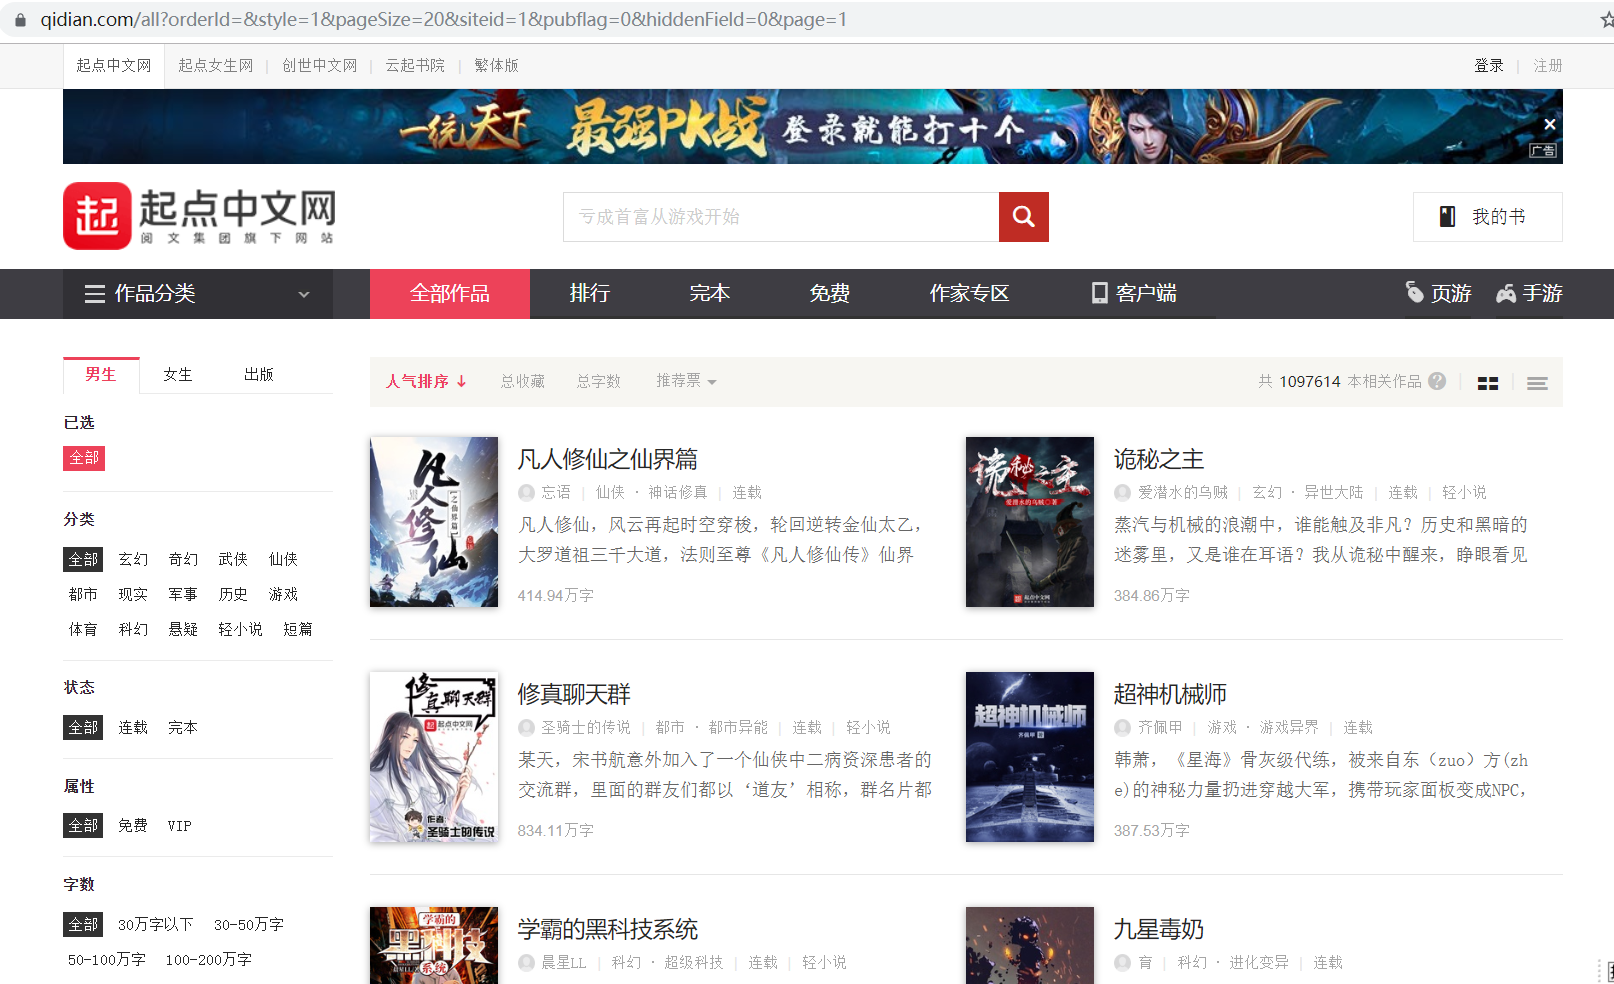Open cover thumbnail of 凡人修仙之仙界篇
The image size is (1614, 984).
(x=434, y=522)
